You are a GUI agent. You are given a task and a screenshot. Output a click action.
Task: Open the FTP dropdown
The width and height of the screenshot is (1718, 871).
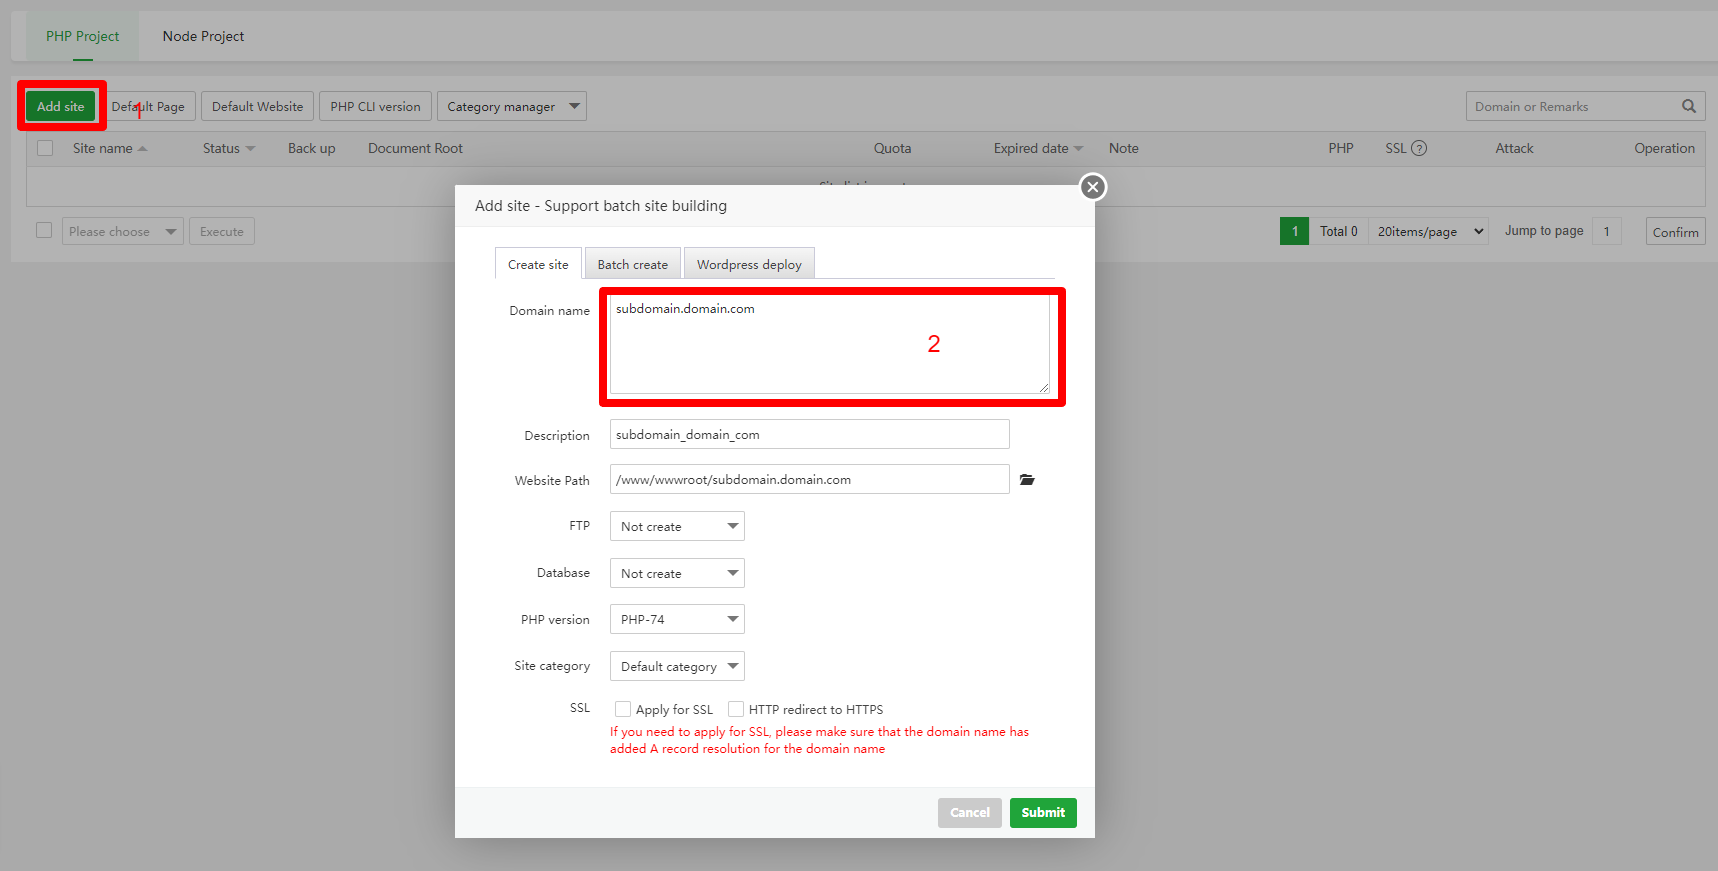(x=677, y=526)
